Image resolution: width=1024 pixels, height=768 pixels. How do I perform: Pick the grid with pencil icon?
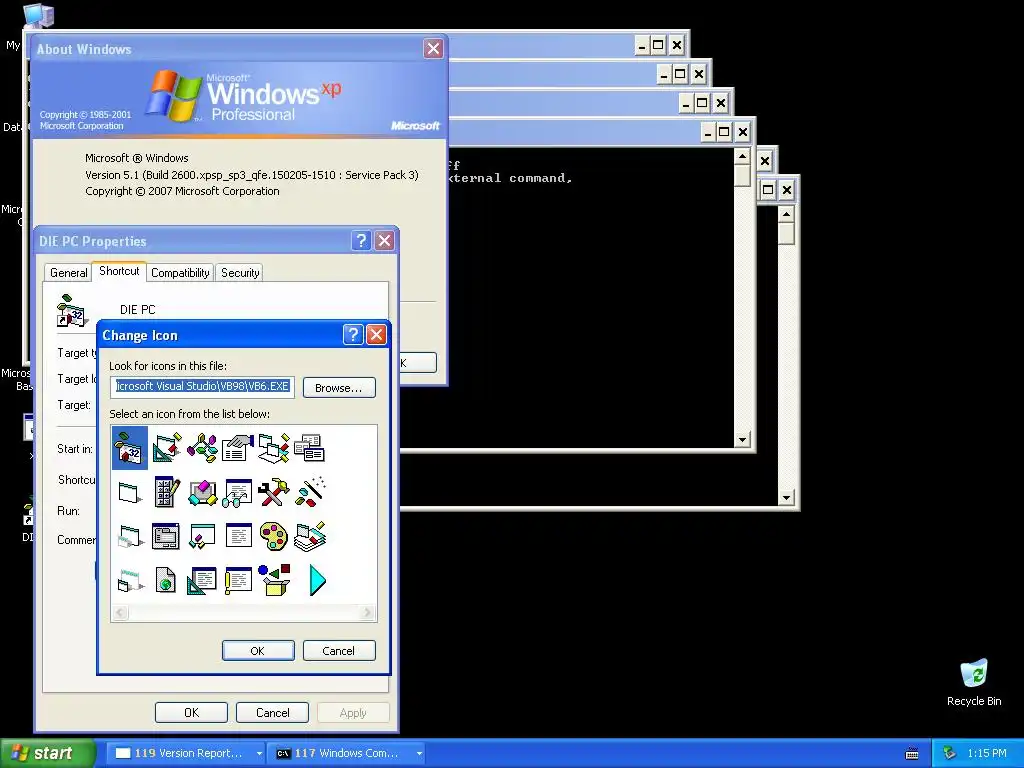[x=167, y=492]
